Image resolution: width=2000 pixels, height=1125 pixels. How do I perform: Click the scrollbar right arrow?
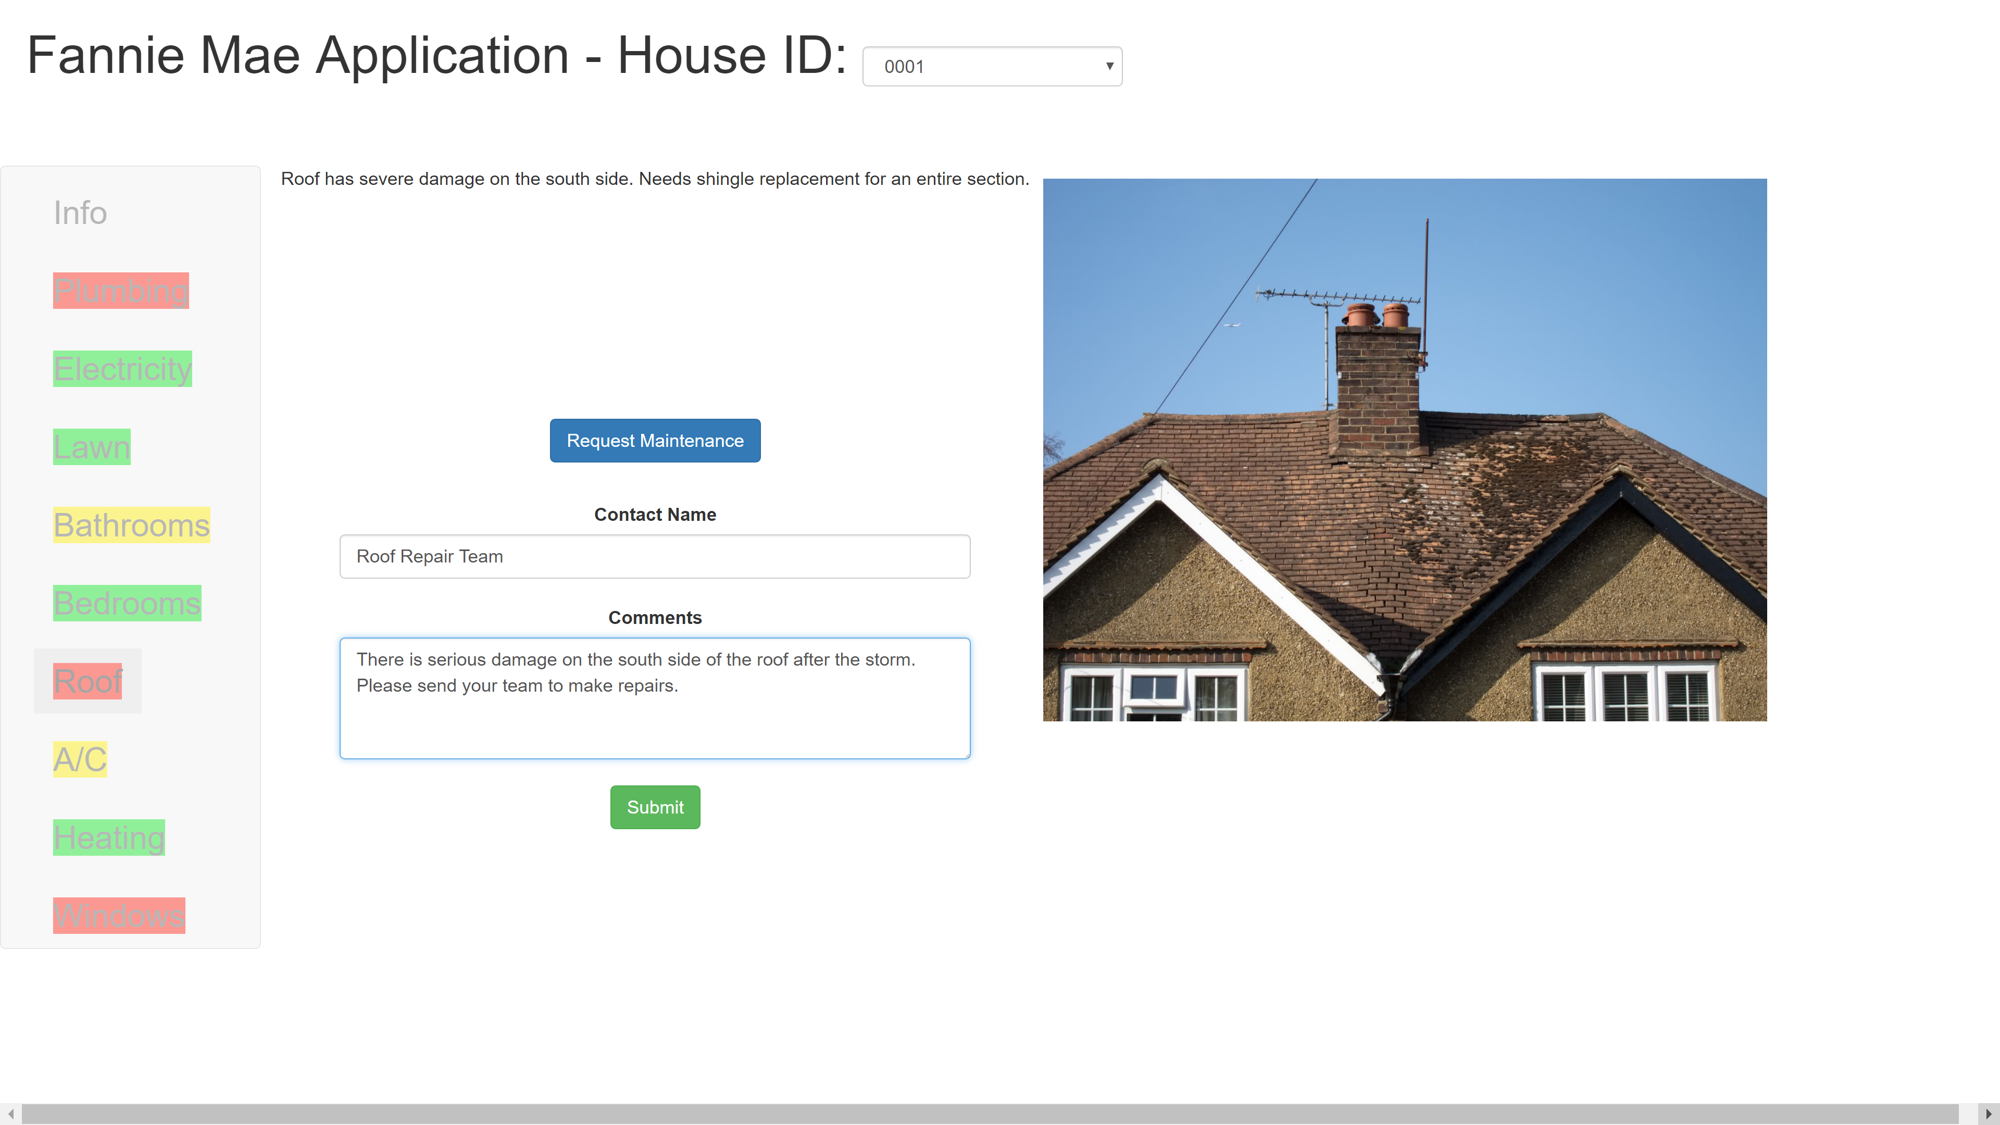1988,1114
